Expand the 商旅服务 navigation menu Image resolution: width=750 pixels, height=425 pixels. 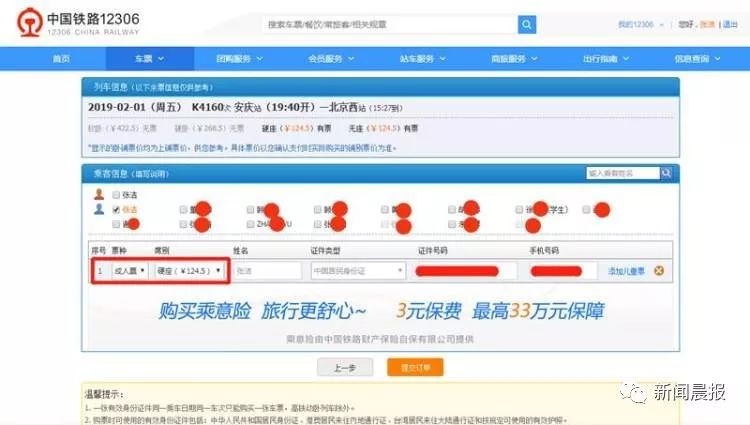[514, 59]
